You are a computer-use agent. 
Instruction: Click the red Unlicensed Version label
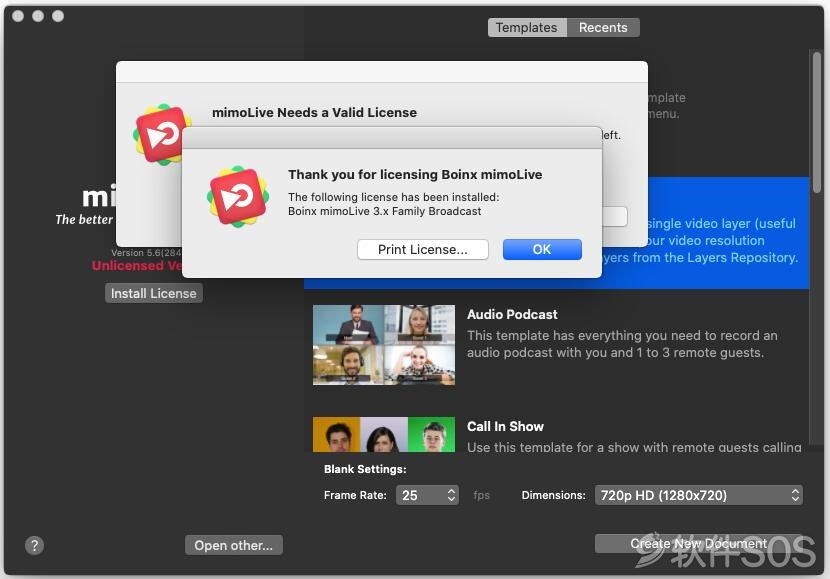click(137, 266)
